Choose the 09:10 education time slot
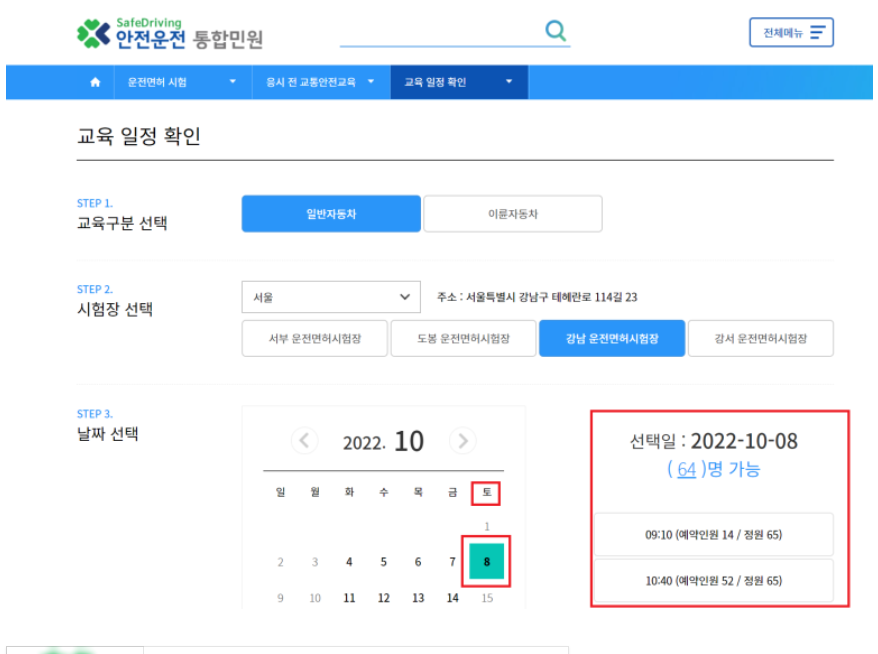 tap(714, 534)
